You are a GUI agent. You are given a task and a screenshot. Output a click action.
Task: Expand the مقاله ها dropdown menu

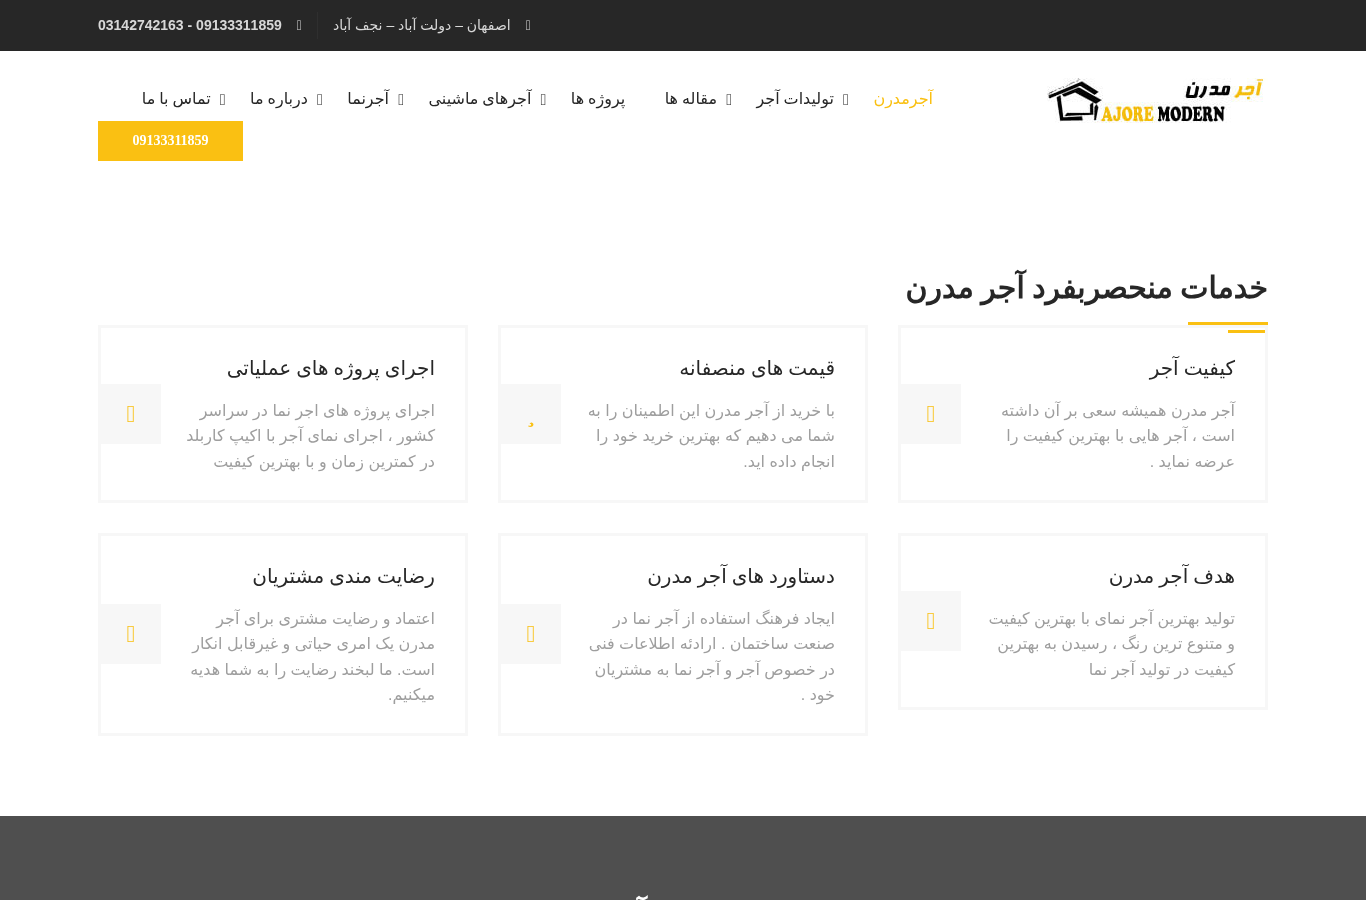(698, 99)
